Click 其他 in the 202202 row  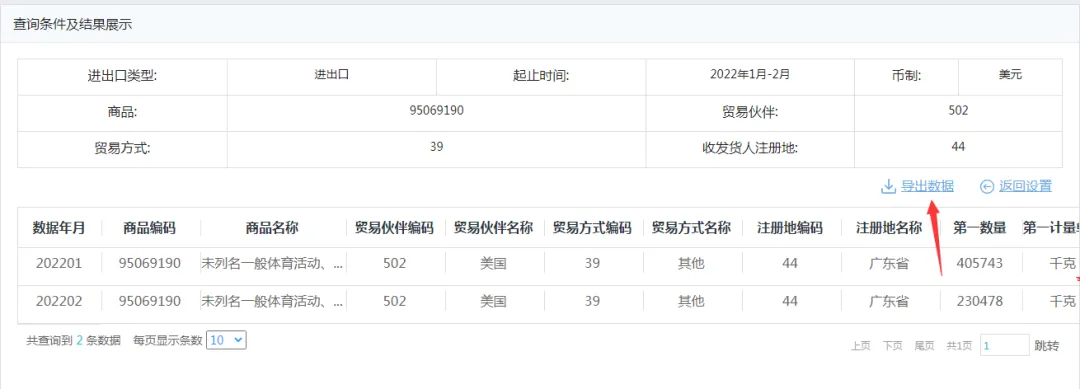point(692,302)
